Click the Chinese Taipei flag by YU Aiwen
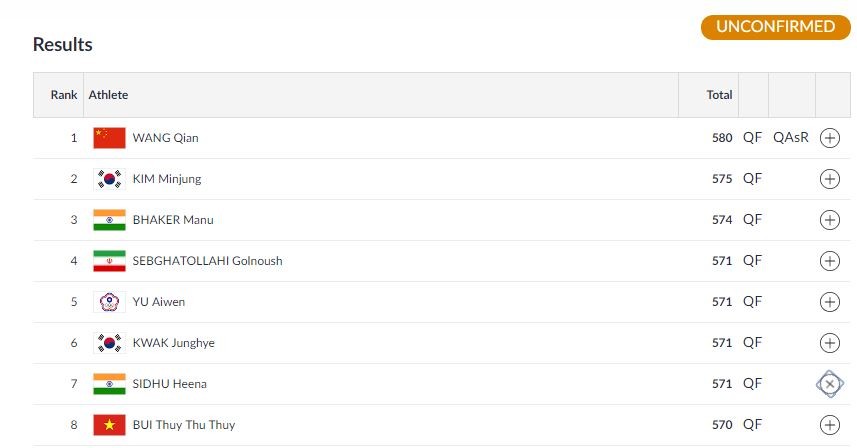Screen dimensions: 857x448 (109, 302)
